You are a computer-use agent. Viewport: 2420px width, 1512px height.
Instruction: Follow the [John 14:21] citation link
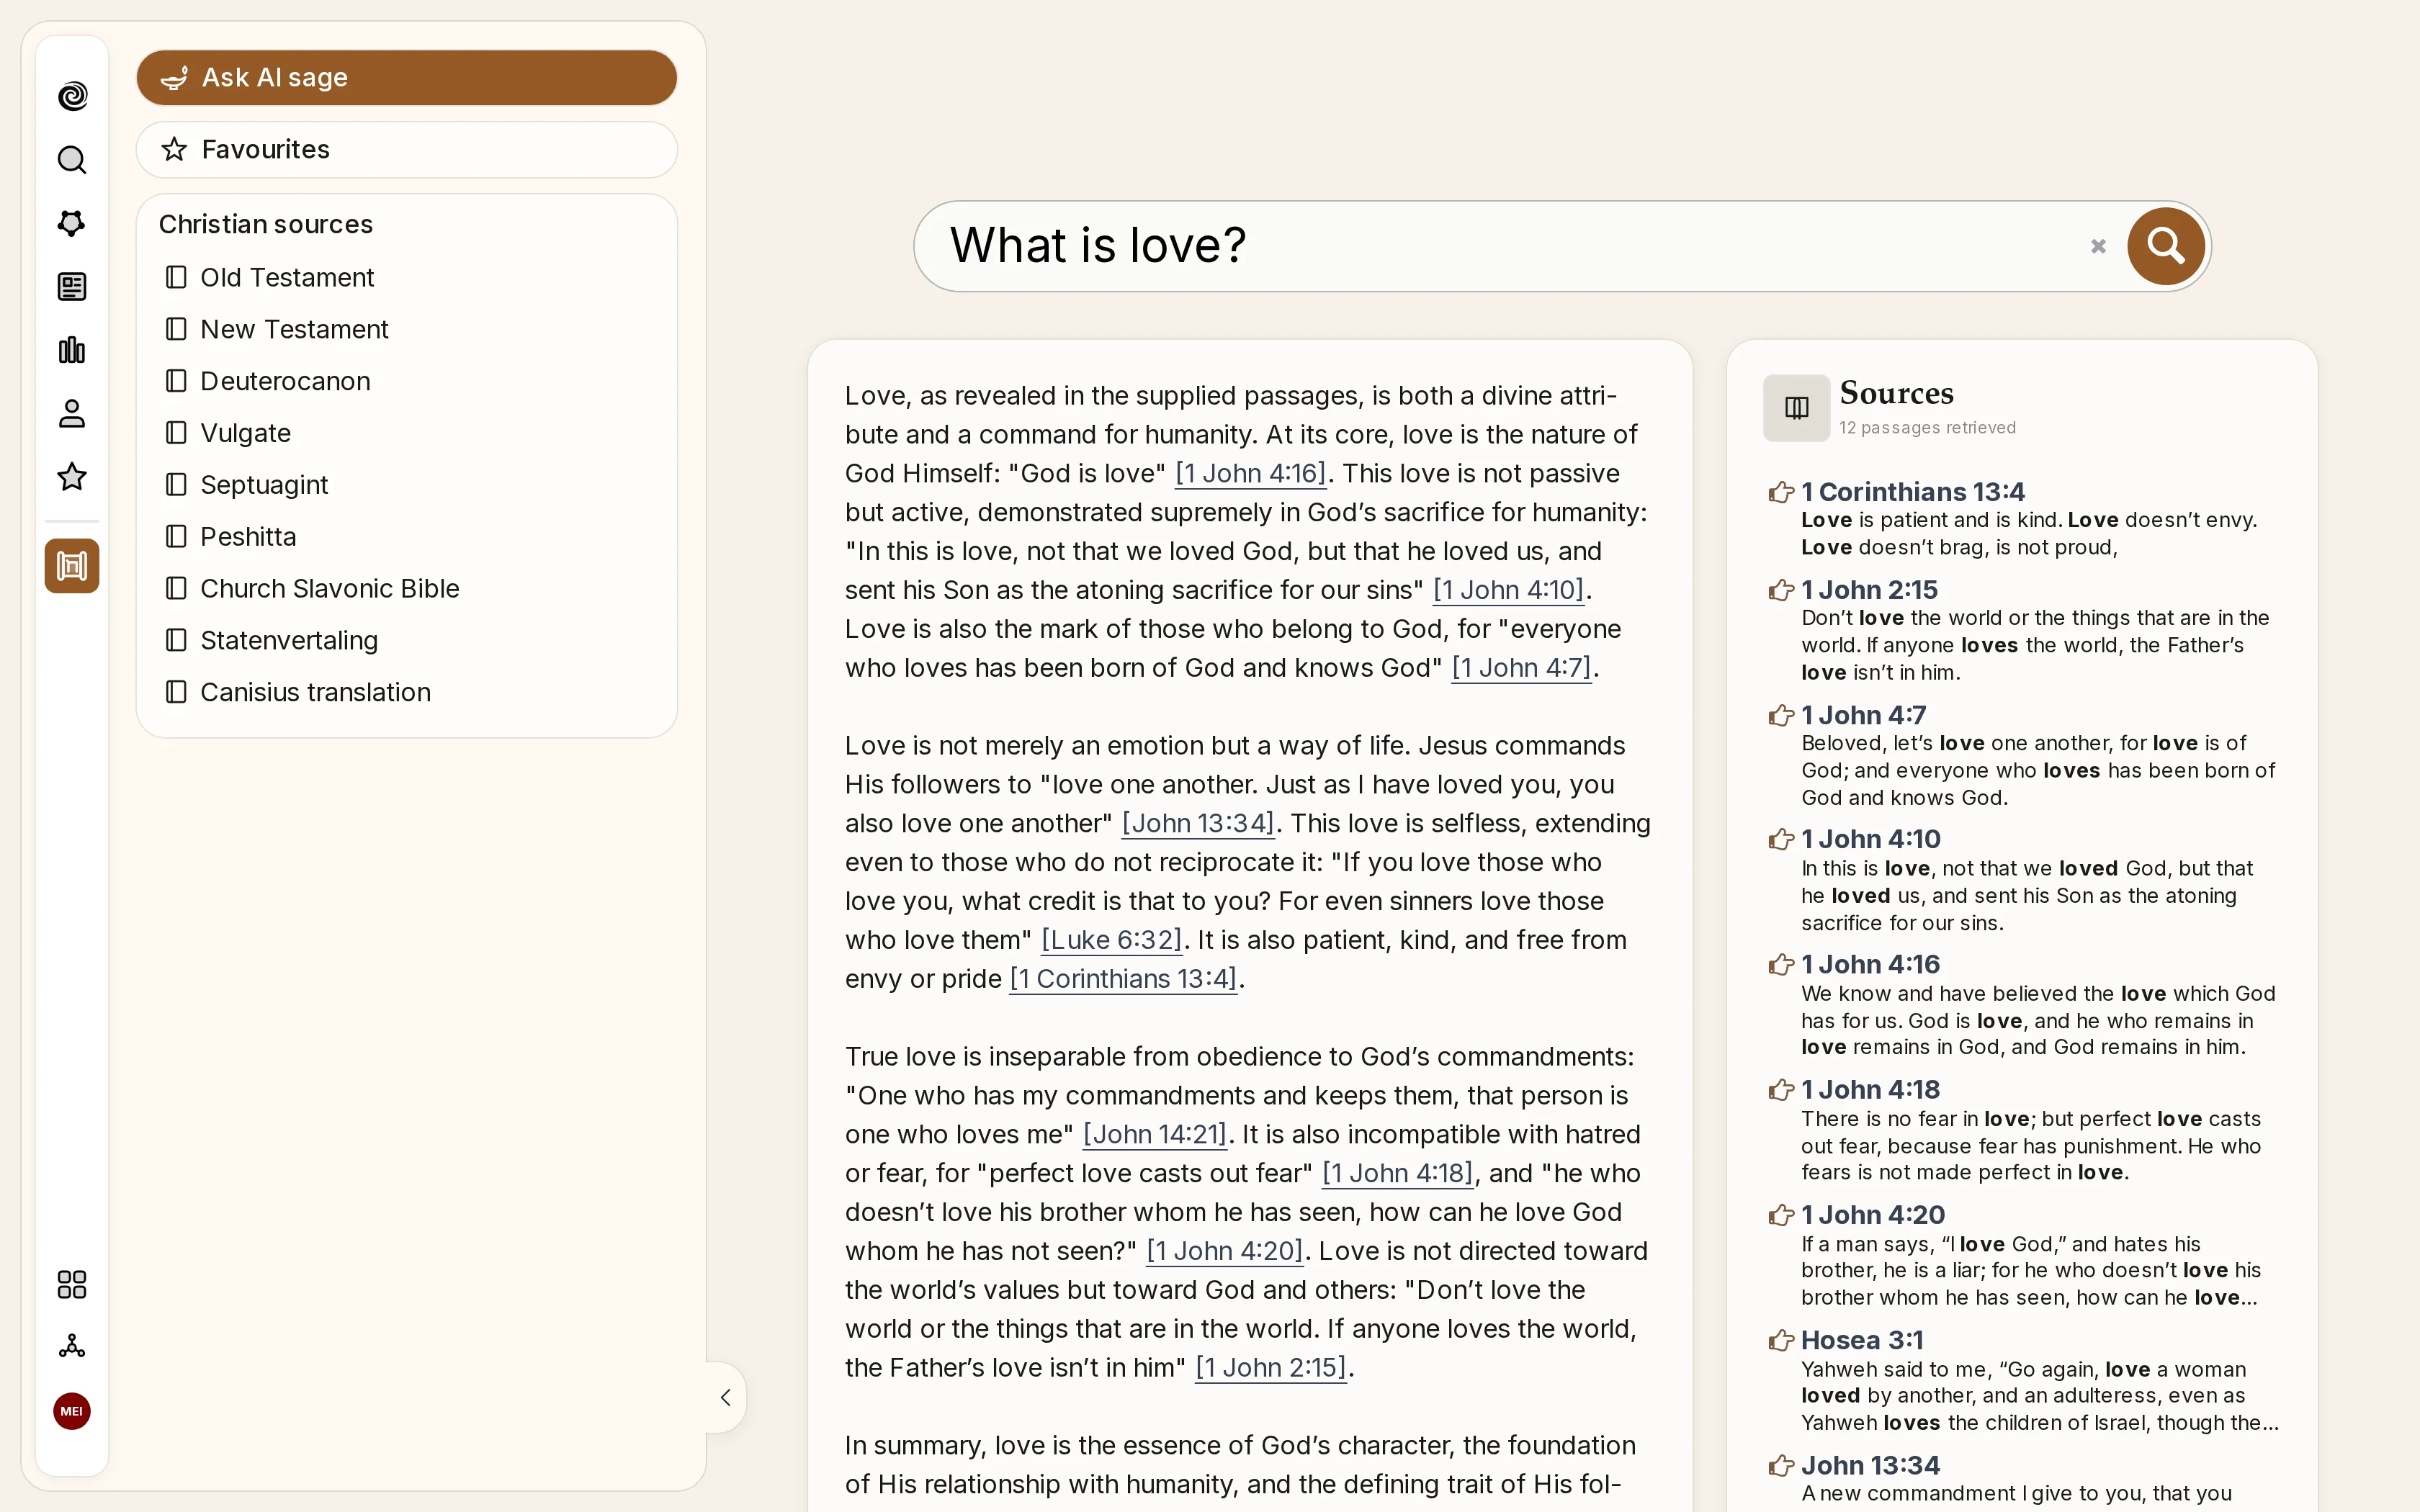[x=1155, y=1134]
